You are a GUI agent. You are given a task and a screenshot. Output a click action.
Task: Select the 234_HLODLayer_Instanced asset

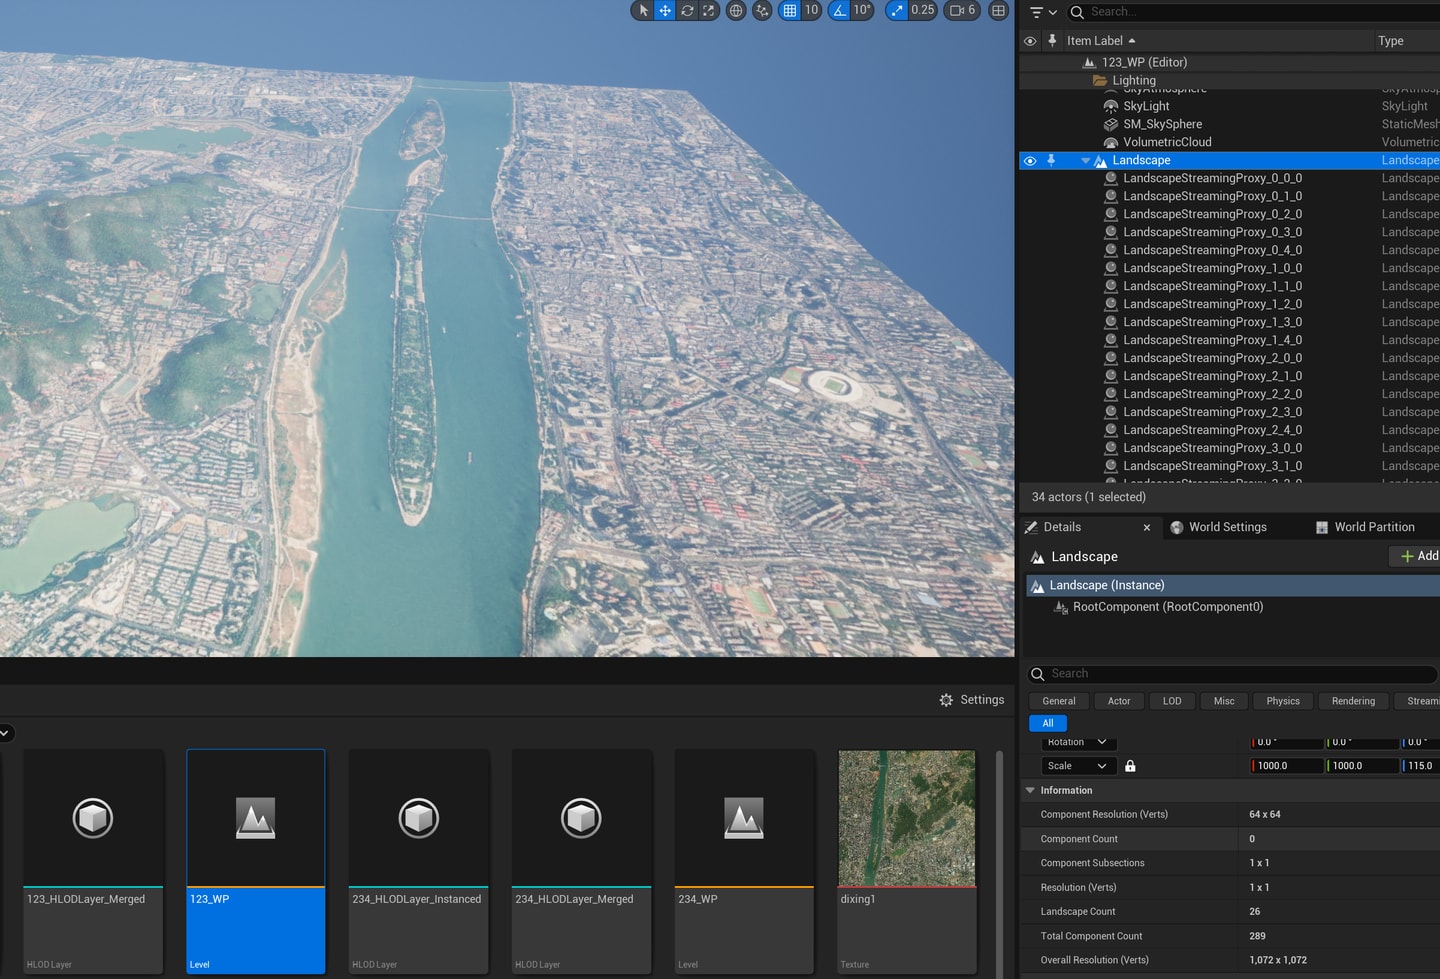419,861
